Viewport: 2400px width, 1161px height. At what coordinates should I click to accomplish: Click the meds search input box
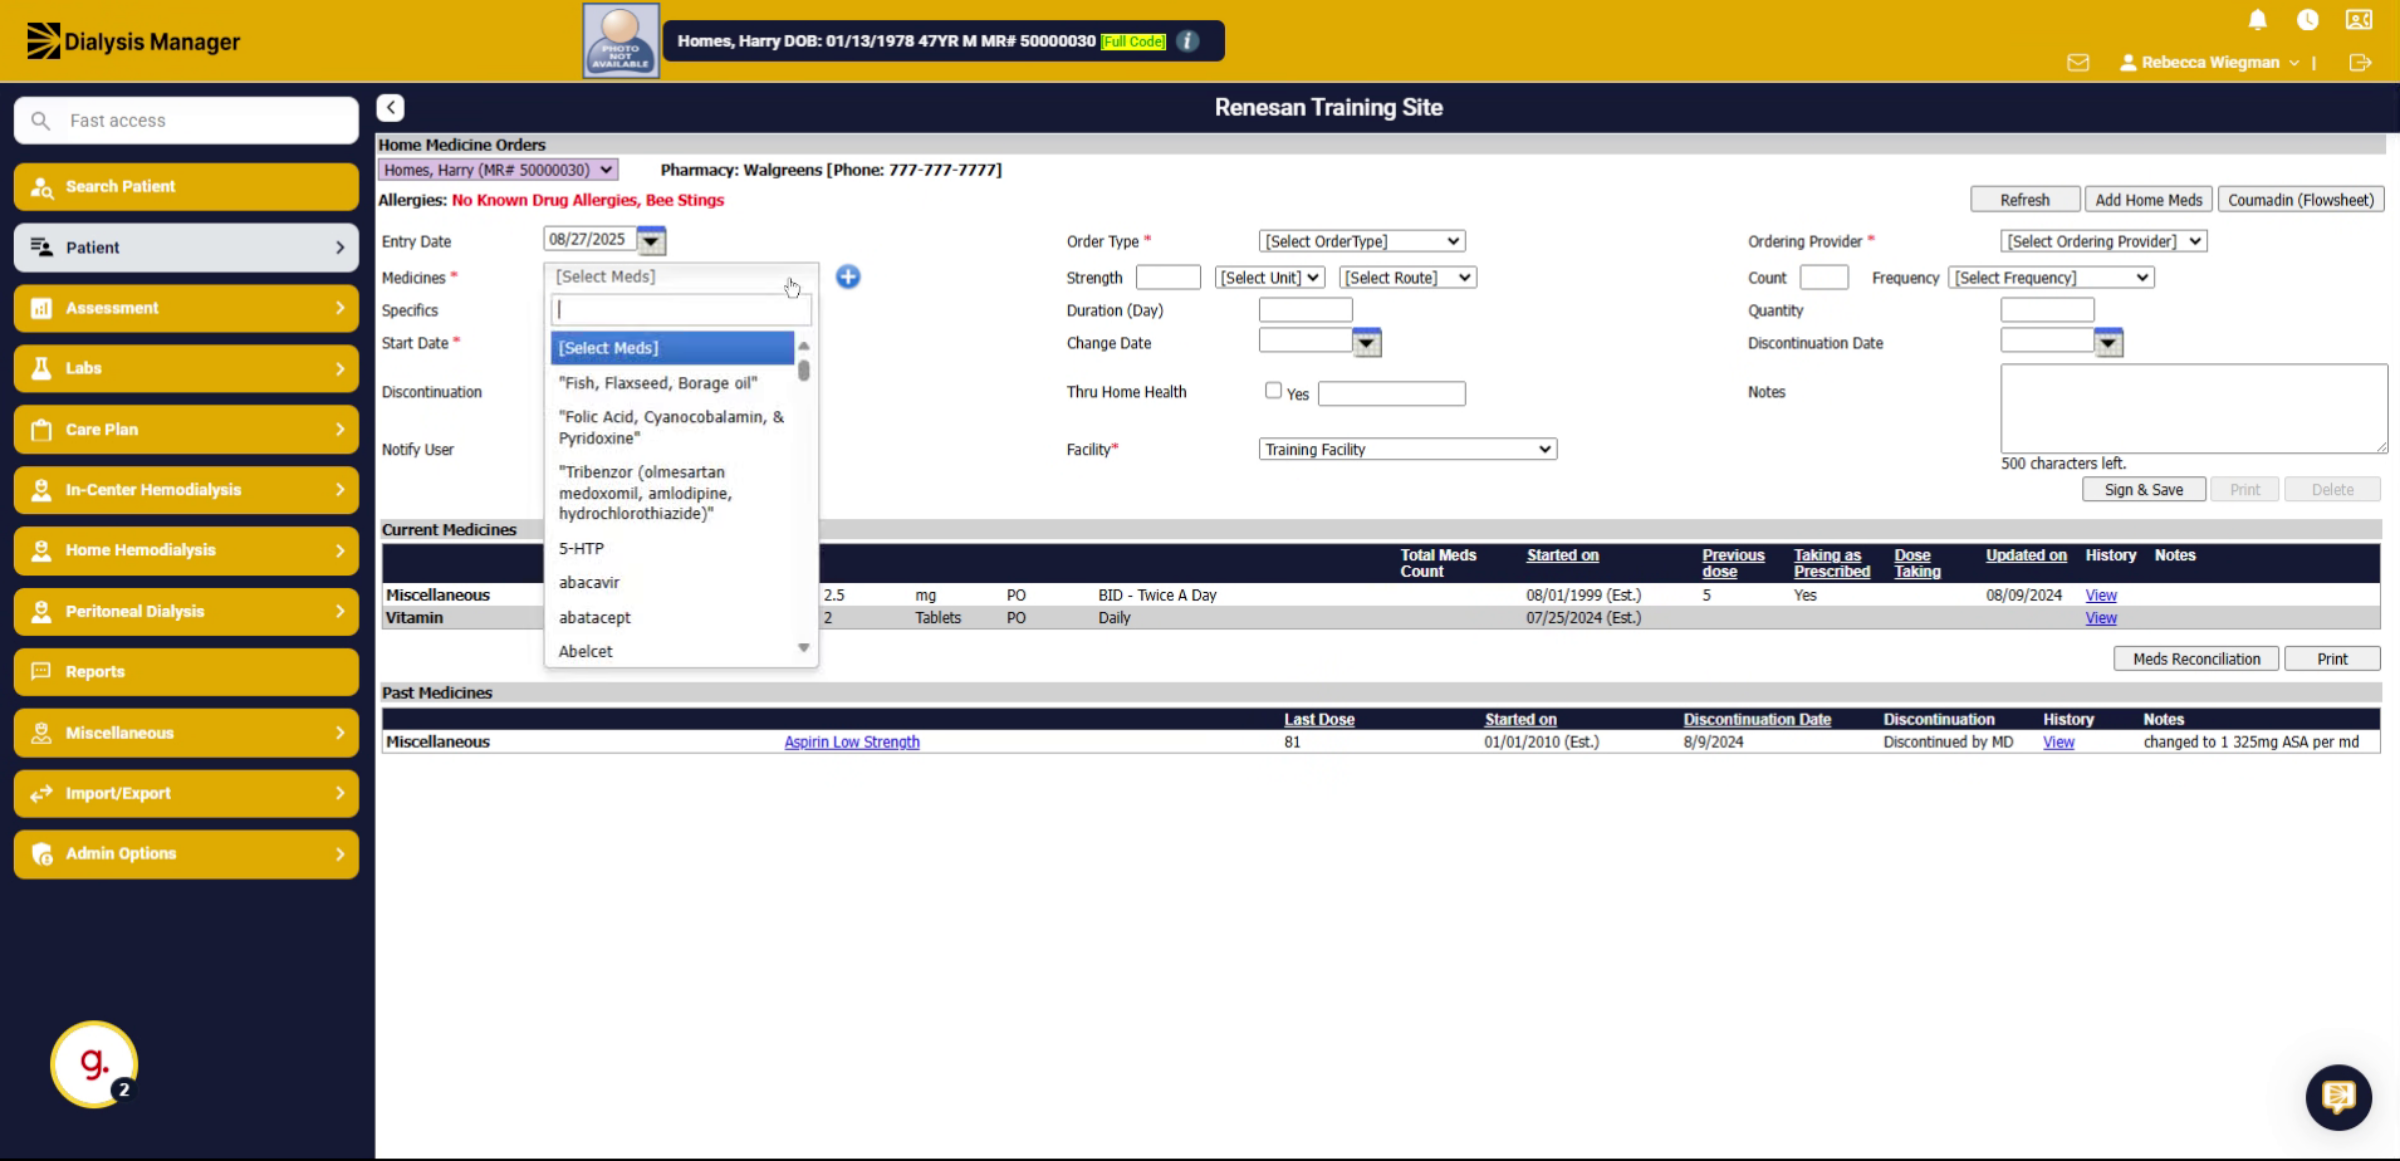pos(681,310)
